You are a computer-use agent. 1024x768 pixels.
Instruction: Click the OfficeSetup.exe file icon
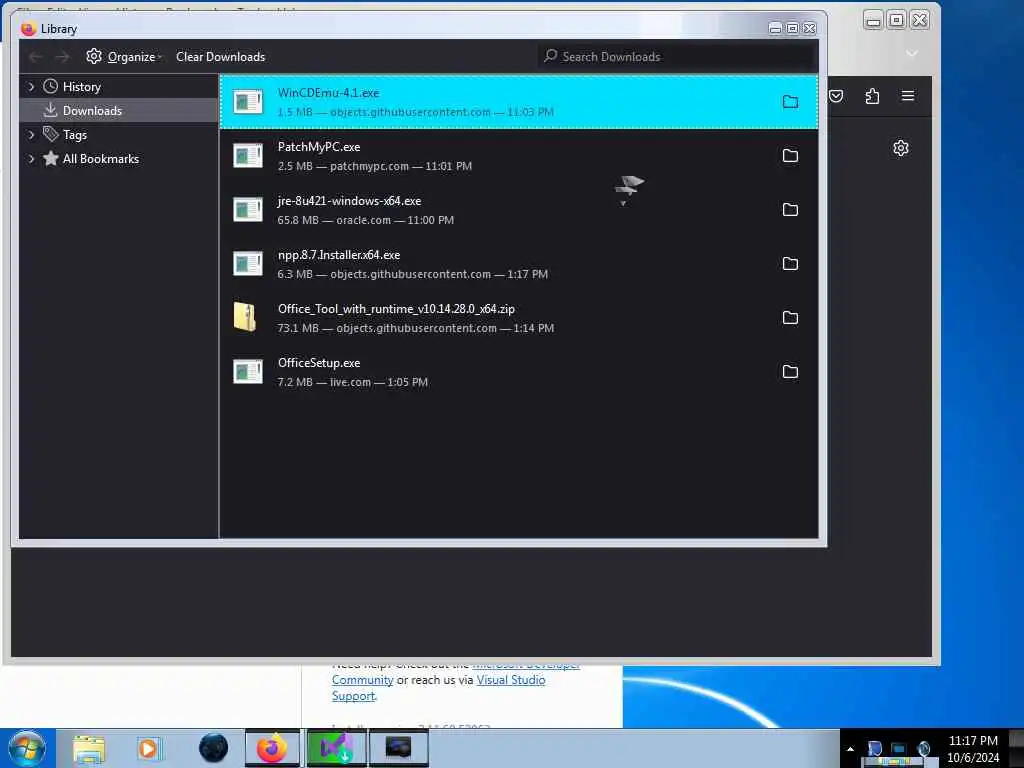pos(248,372)
